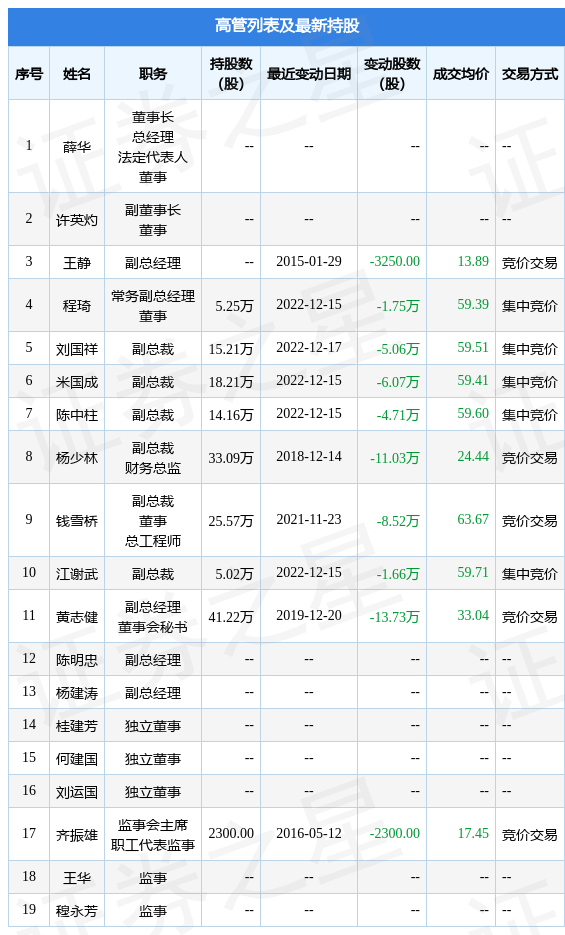Click the change value -2300.00

pos(395,833)
